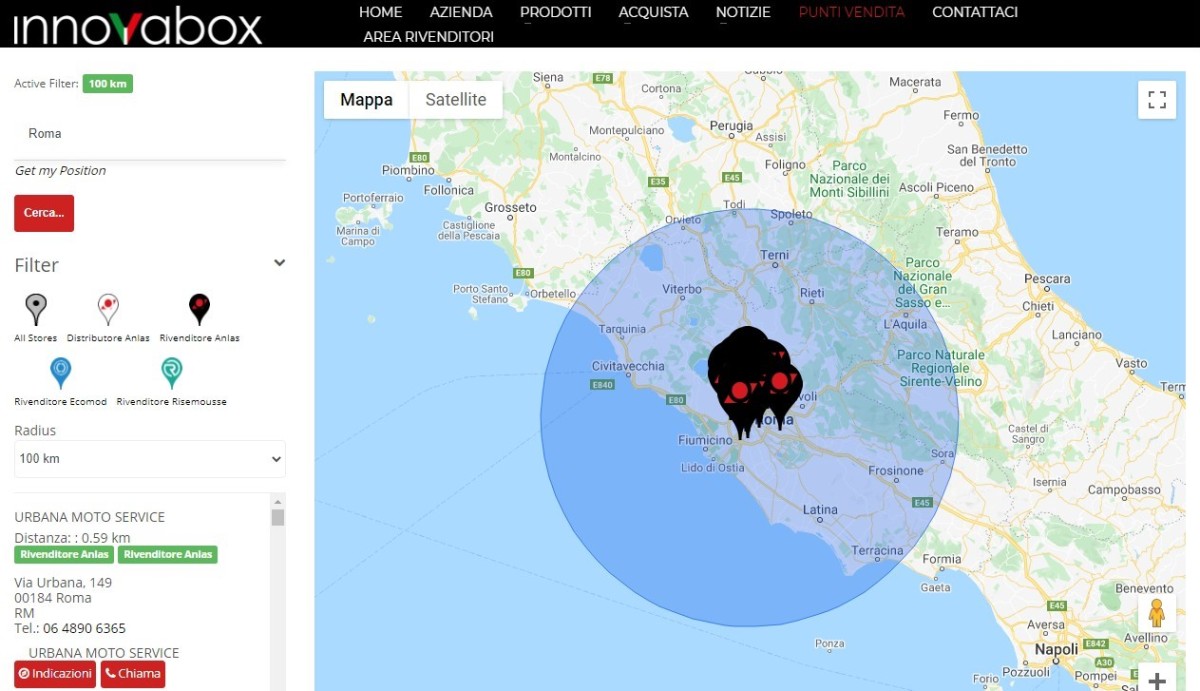Screen dimensions: 1200x691
Task: Click the Perugia label on the map
Action: pos(731,126)
